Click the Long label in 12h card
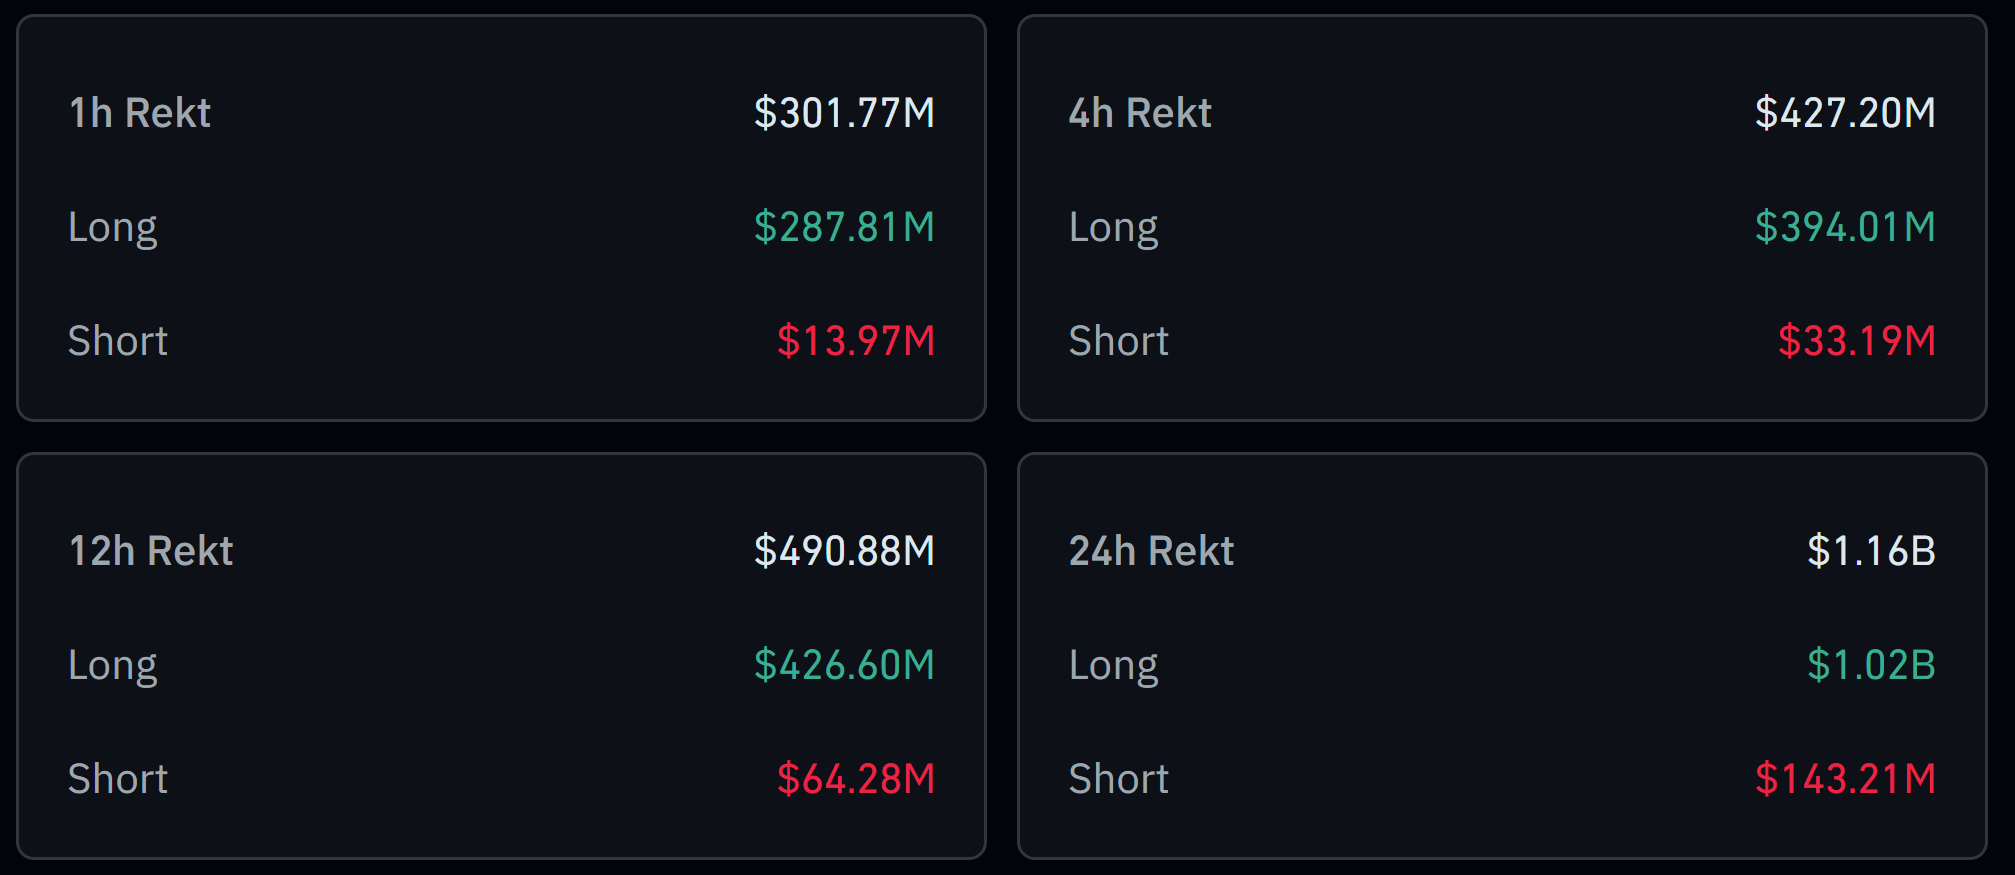The height and width of the screenshot is (875, 2015). tap(113, 667)
